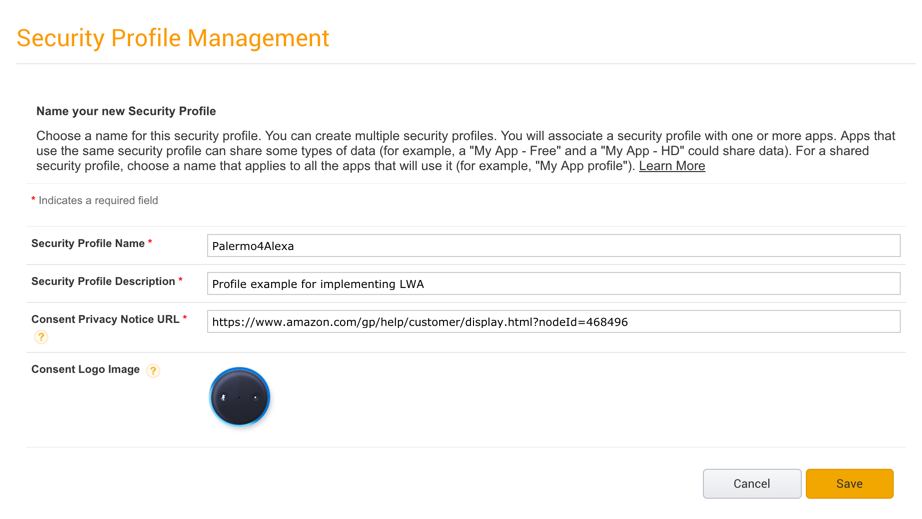
Task: Click the 'Name your new Security Profile' heading
Action: (x=126, y=111)
